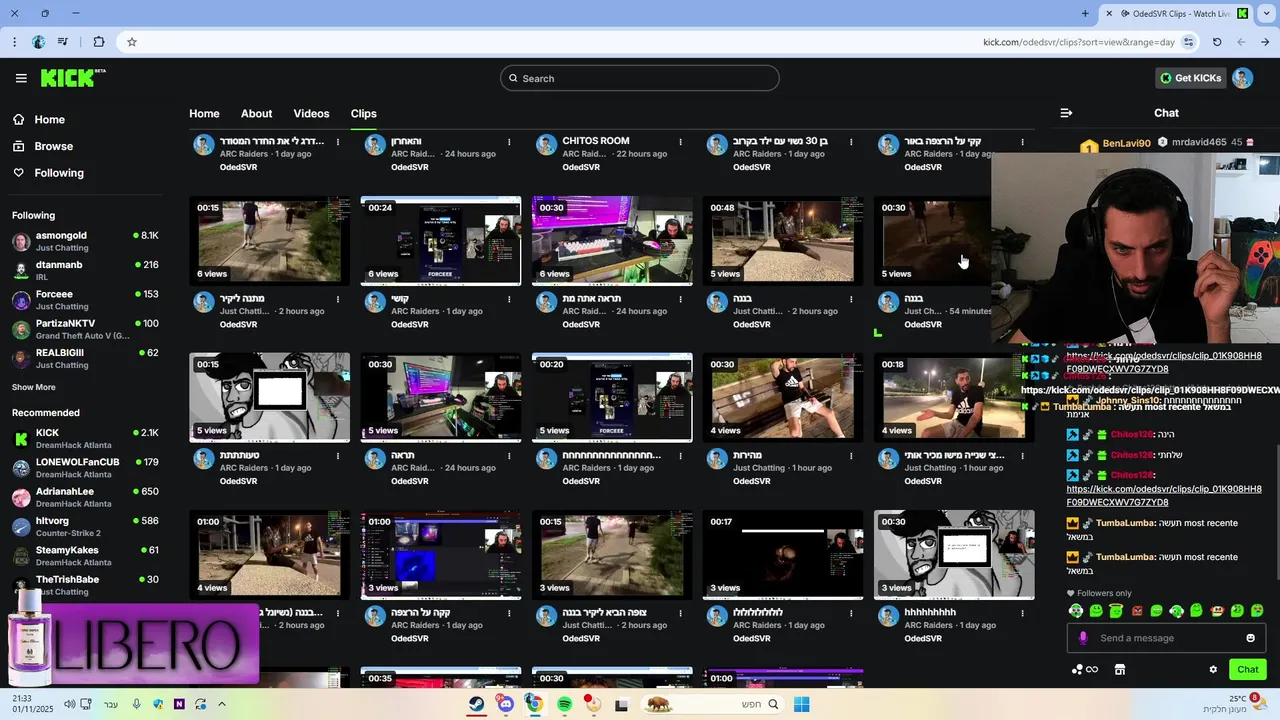
Task: Select the Clips channel tab
Action: 363,113
